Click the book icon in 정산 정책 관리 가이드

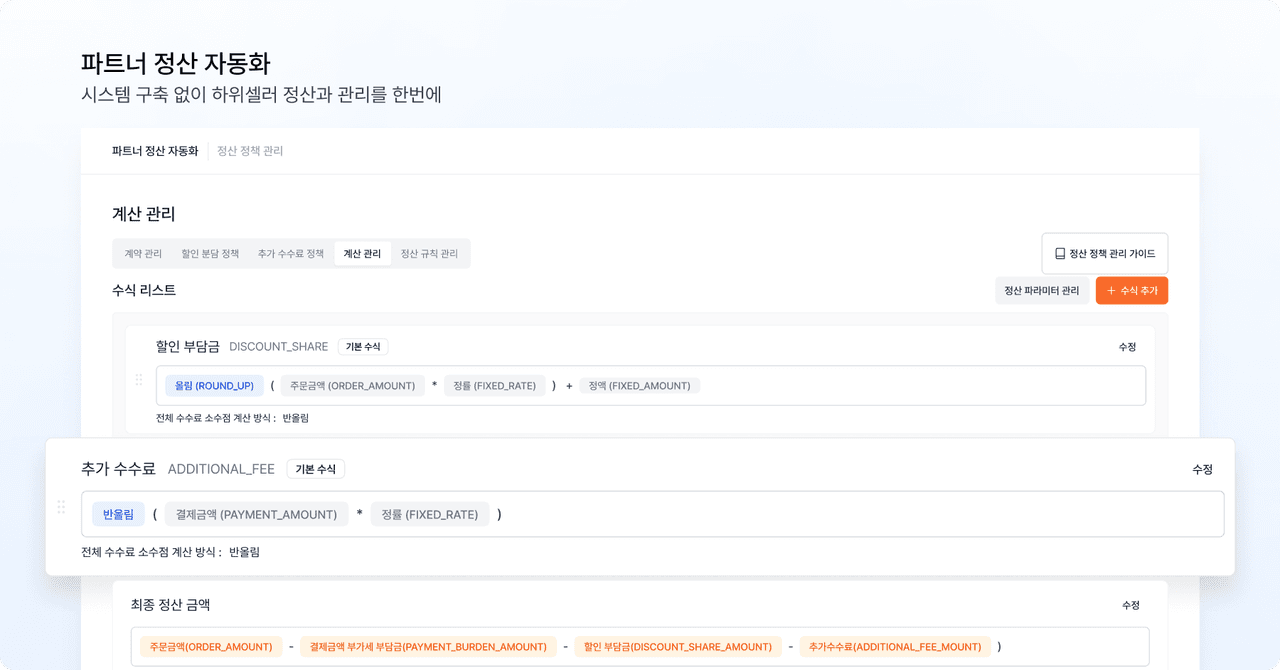coord(1060,254)
